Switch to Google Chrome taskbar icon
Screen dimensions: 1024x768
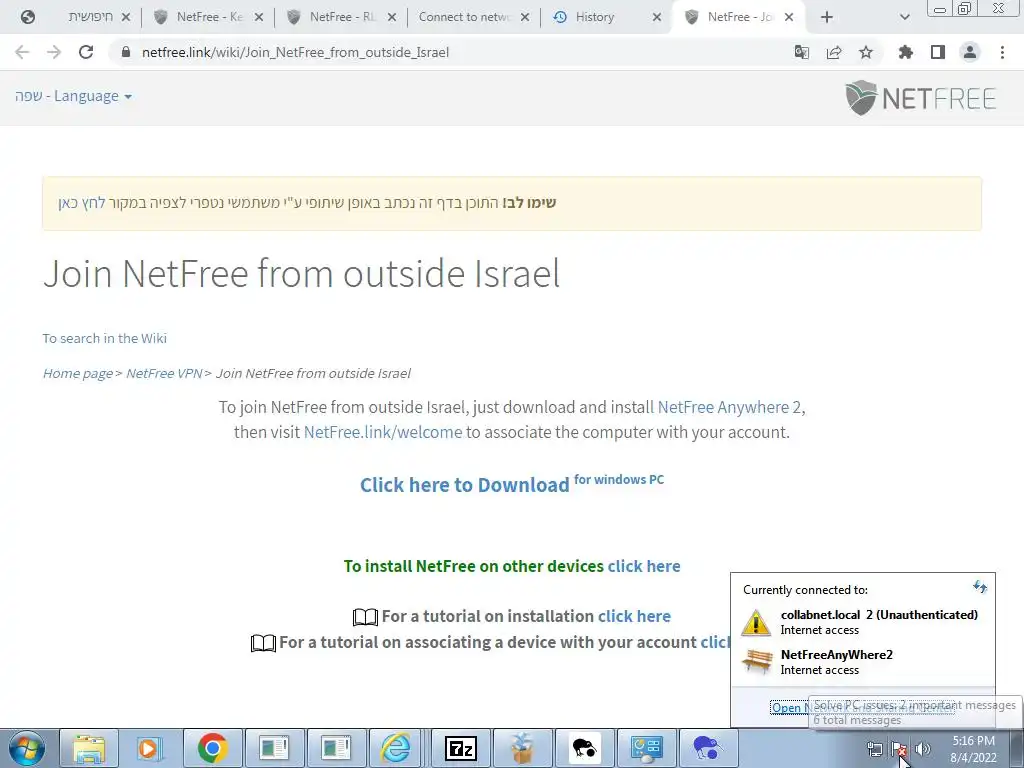coord(212,748)
